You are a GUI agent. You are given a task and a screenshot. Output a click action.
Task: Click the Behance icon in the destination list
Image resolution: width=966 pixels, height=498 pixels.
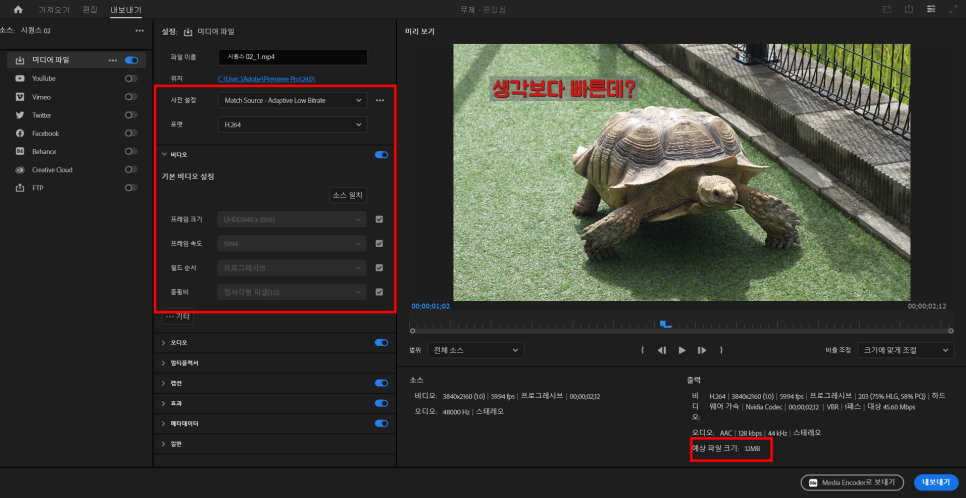click(20, 151)
